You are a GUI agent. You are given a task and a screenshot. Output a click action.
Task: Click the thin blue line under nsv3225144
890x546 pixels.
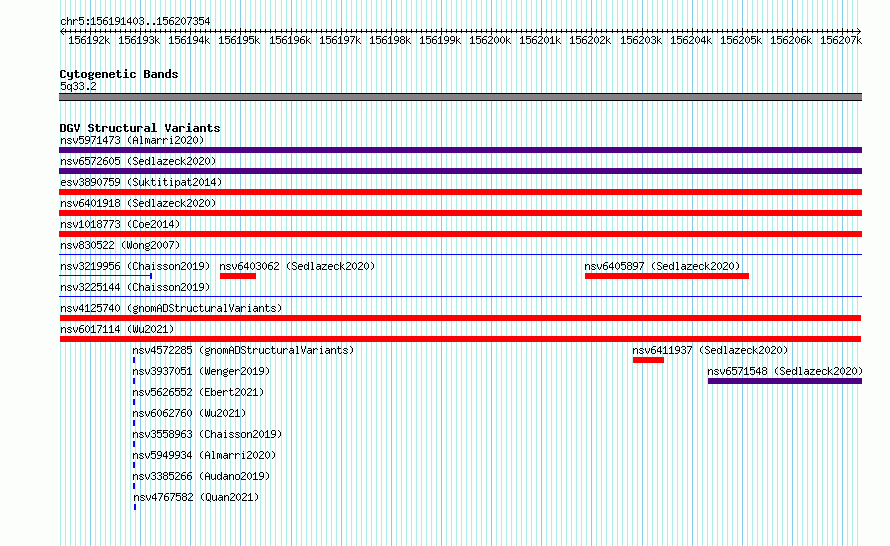pos(460,296)
